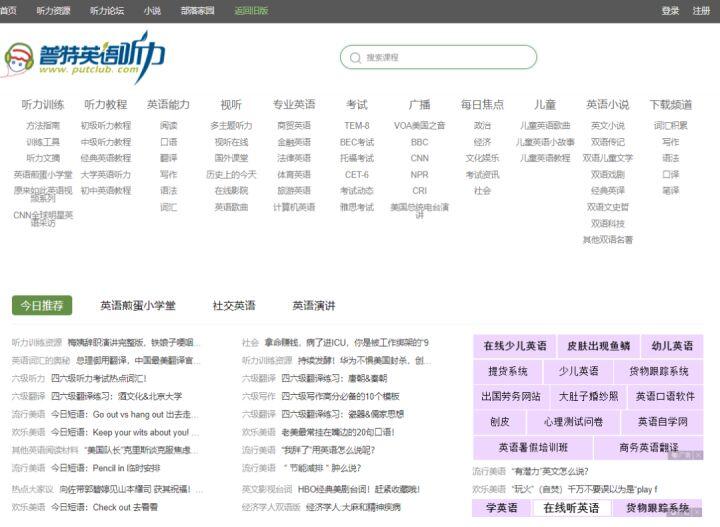Viewport: 720px width, 527px height.
Task: Open 小说 in top bar
Action: point(152,11)
